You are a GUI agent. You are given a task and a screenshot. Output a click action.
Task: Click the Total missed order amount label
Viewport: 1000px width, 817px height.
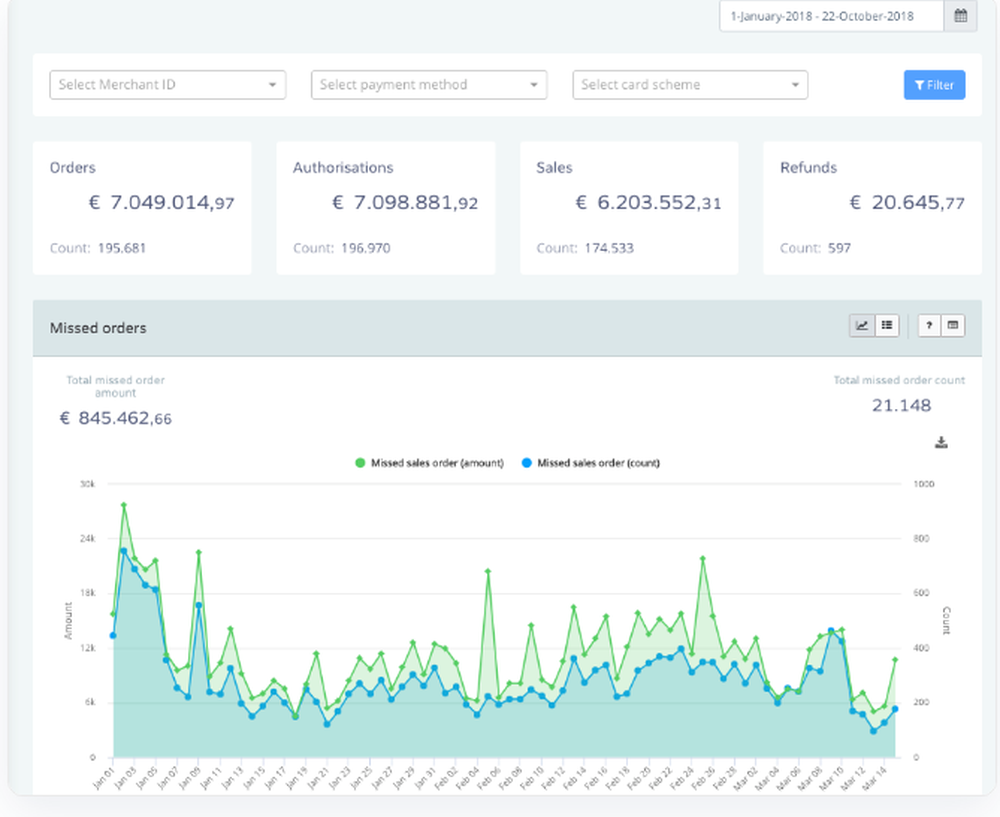coord(115,386)
